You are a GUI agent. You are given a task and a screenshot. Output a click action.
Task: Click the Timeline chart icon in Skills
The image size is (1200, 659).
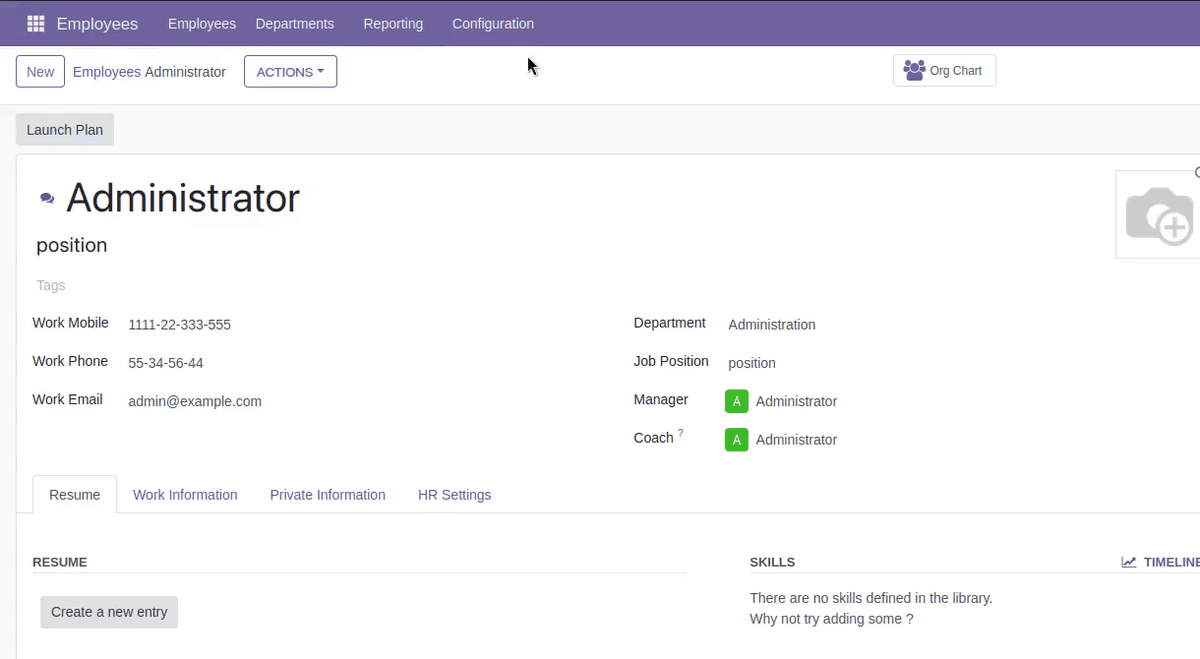coord(1129,562)
